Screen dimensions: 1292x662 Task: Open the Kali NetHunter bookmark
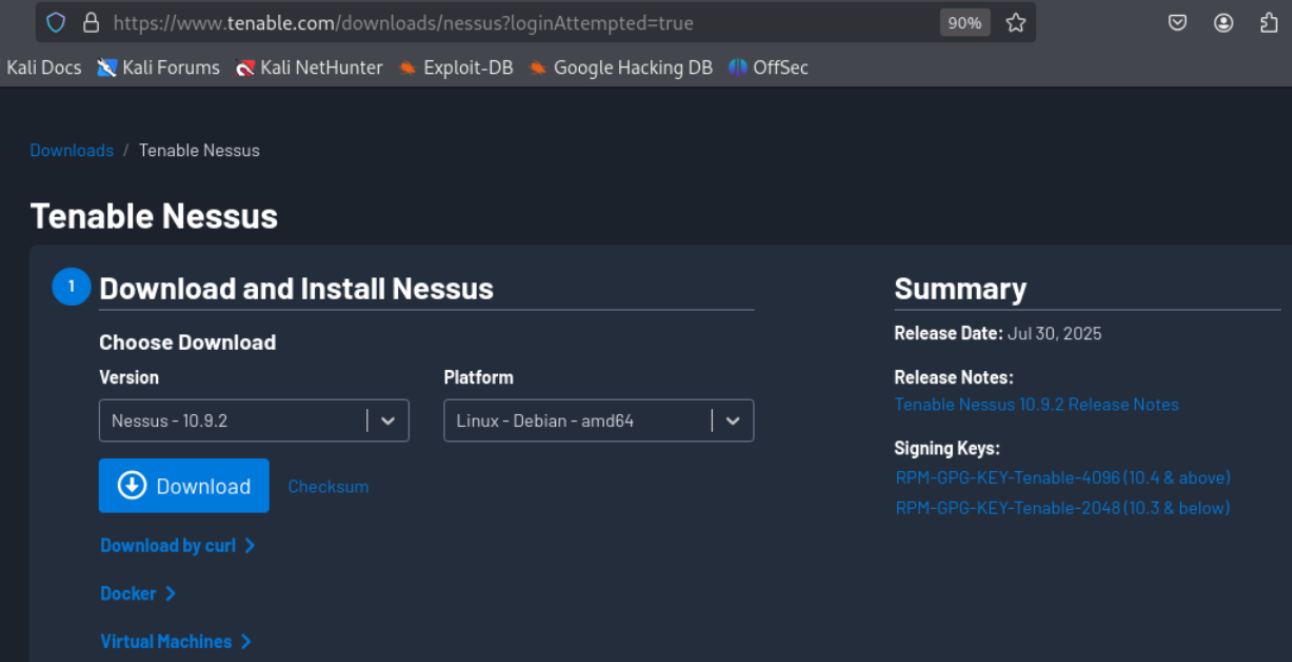(309, 68)
